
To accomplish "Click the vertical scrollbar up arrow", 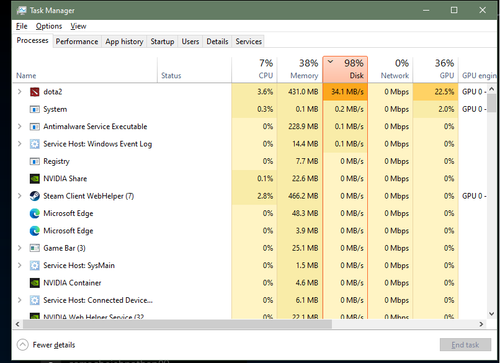I will click(491, 89).
